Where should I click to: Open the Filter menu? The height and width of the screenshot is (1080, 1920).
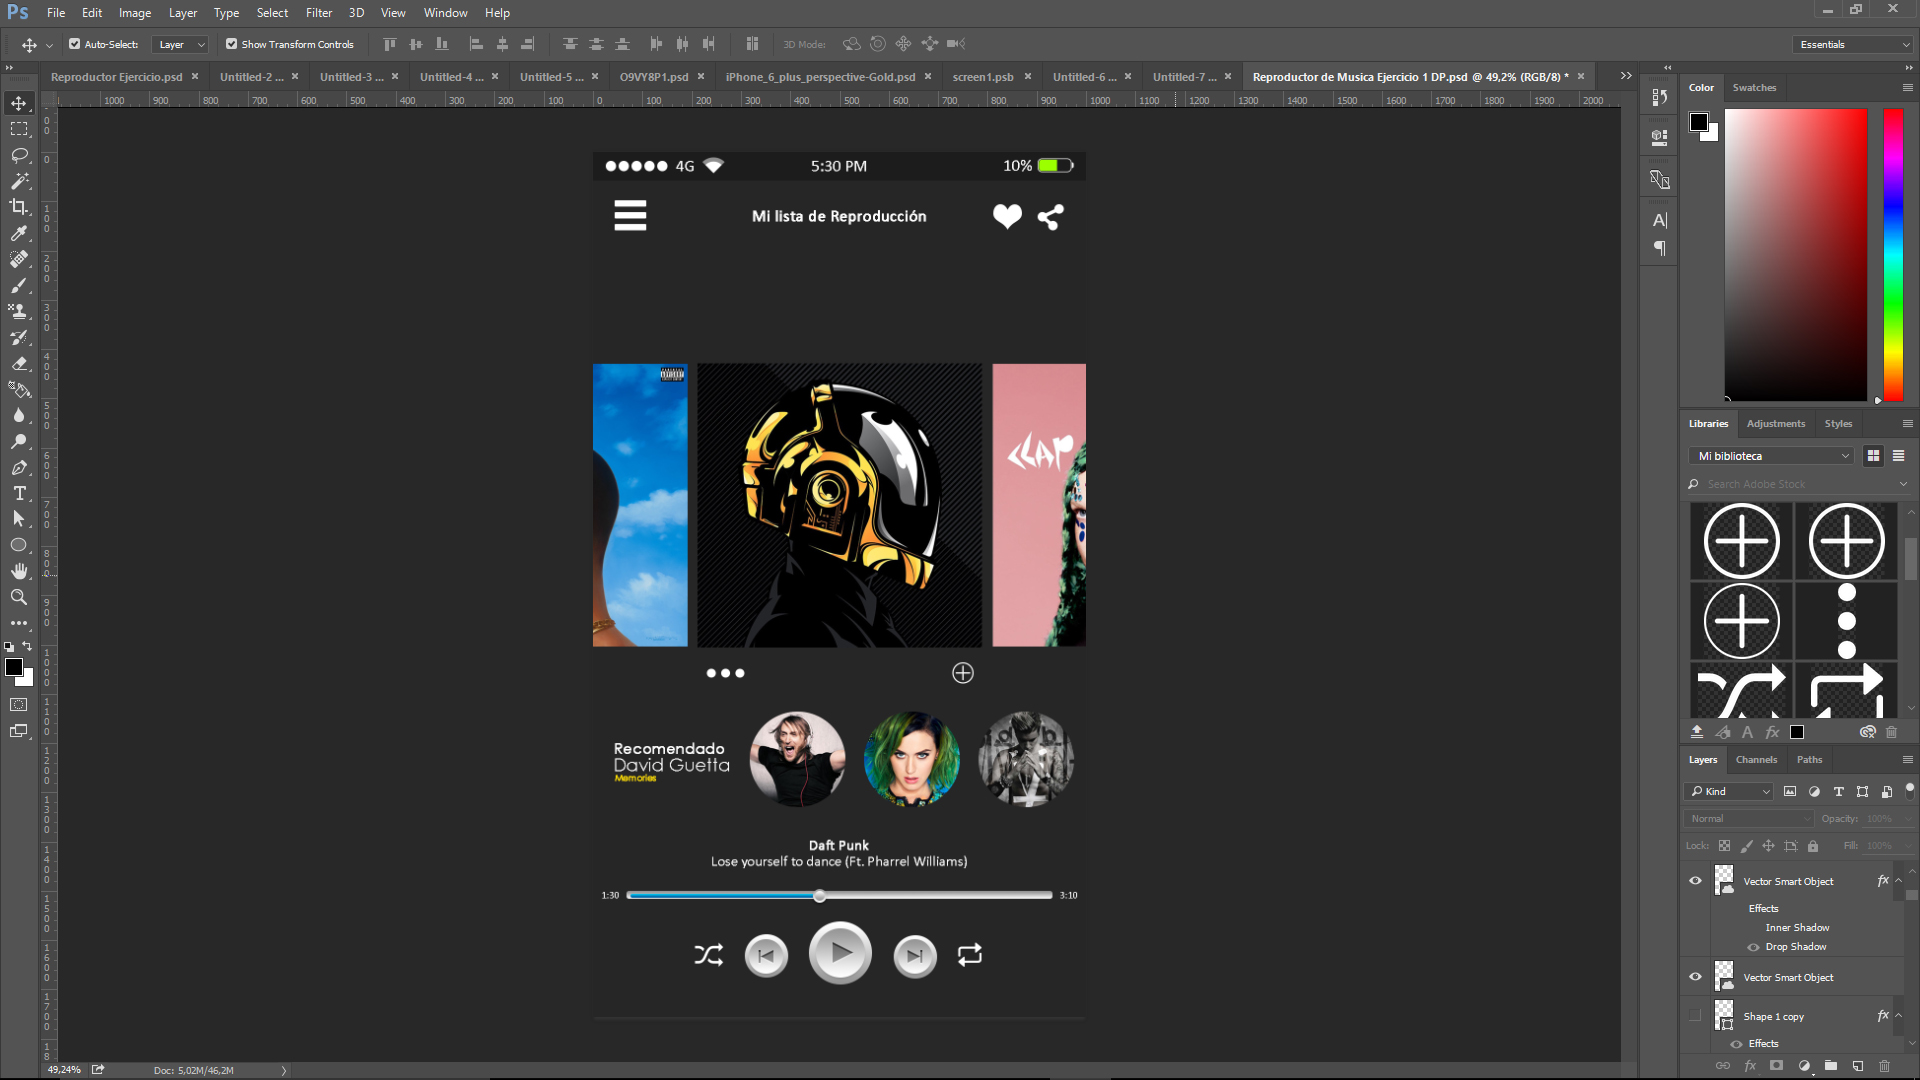(319, 13)
